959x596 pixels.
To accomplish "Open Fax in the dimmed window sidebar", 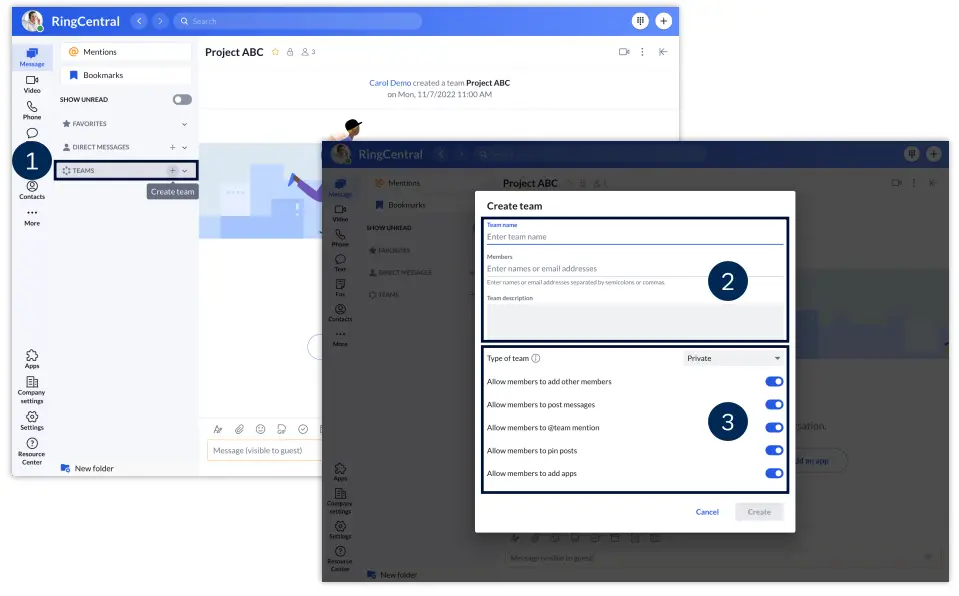I will [x=340, y=288].
